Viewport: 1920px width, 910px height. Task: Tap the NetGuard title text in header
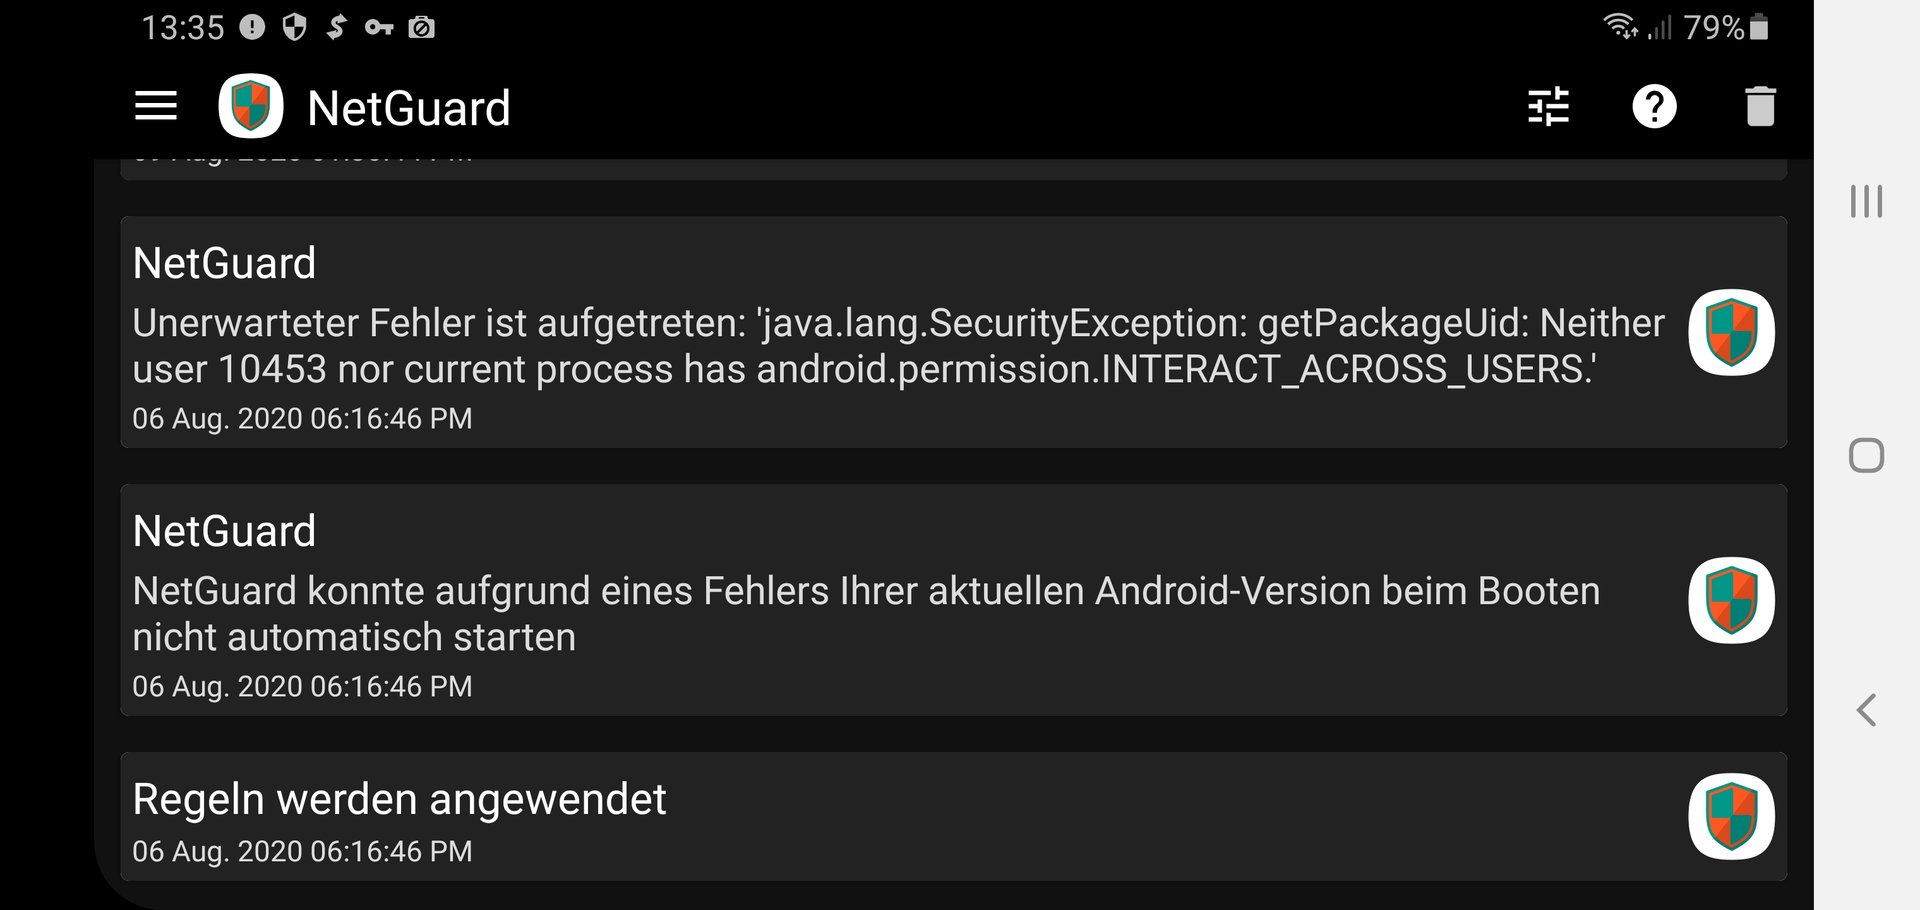pyautogui.click(x=408, y=108)
